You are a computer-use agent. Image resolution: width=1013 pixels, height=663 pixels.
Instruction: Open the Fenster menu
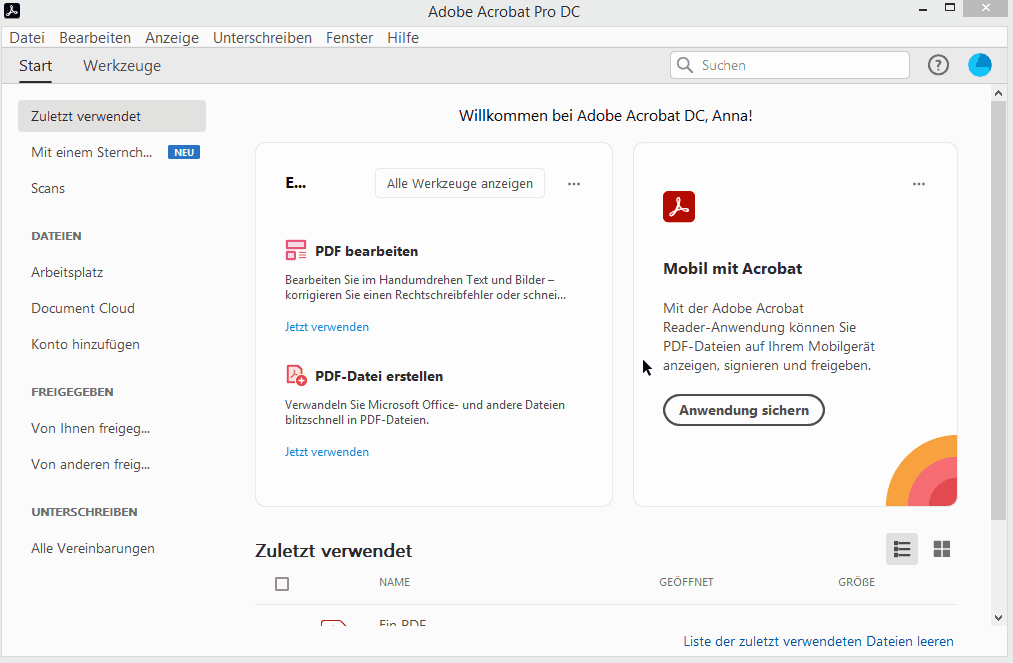350,37
